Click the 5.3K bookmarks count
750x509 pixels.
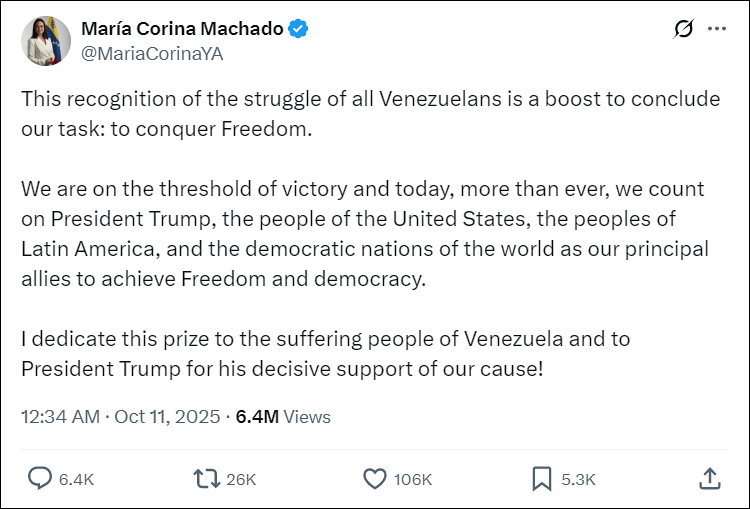(578, 480)
